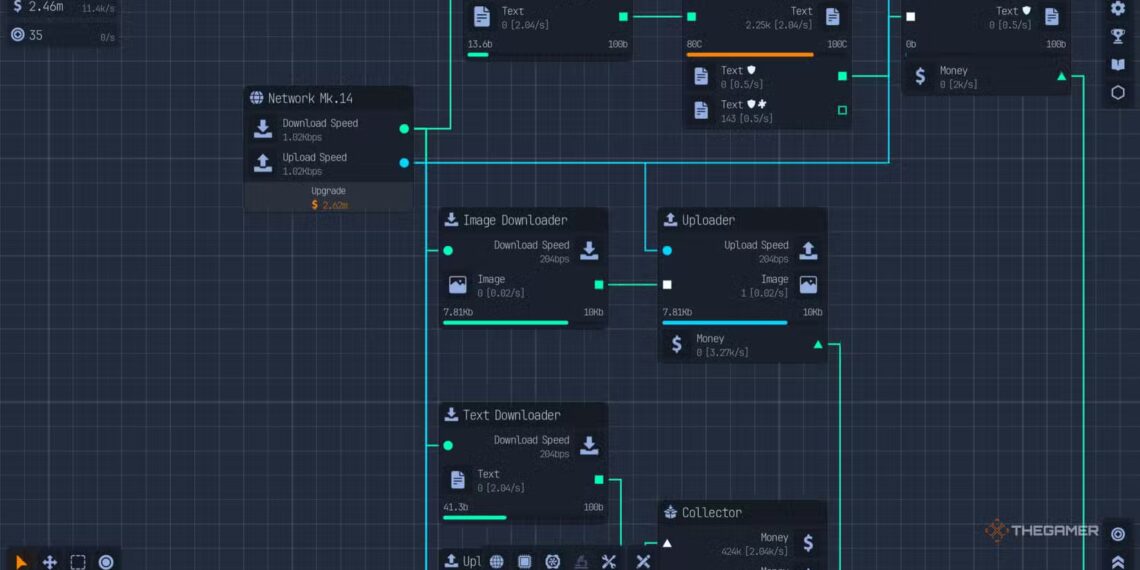The width and height of the screenshot is (1140, 570).
Task: Select the Image Downloader node title
Action: point(514,220)
